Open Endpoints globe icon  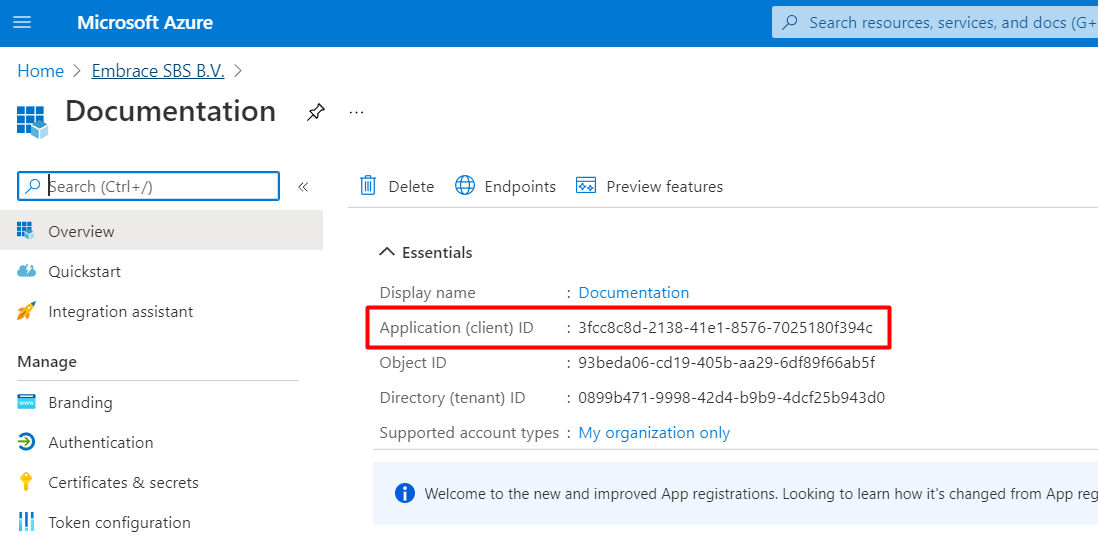pos(465,186)
